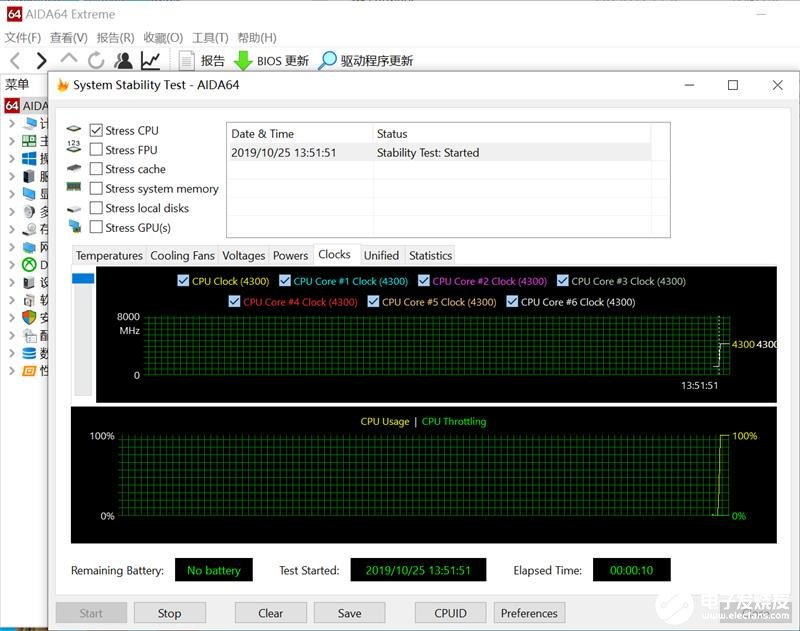Screen dimensions: 800x631
Task: Open the 报告 report toolbar item
Action: 202,61
